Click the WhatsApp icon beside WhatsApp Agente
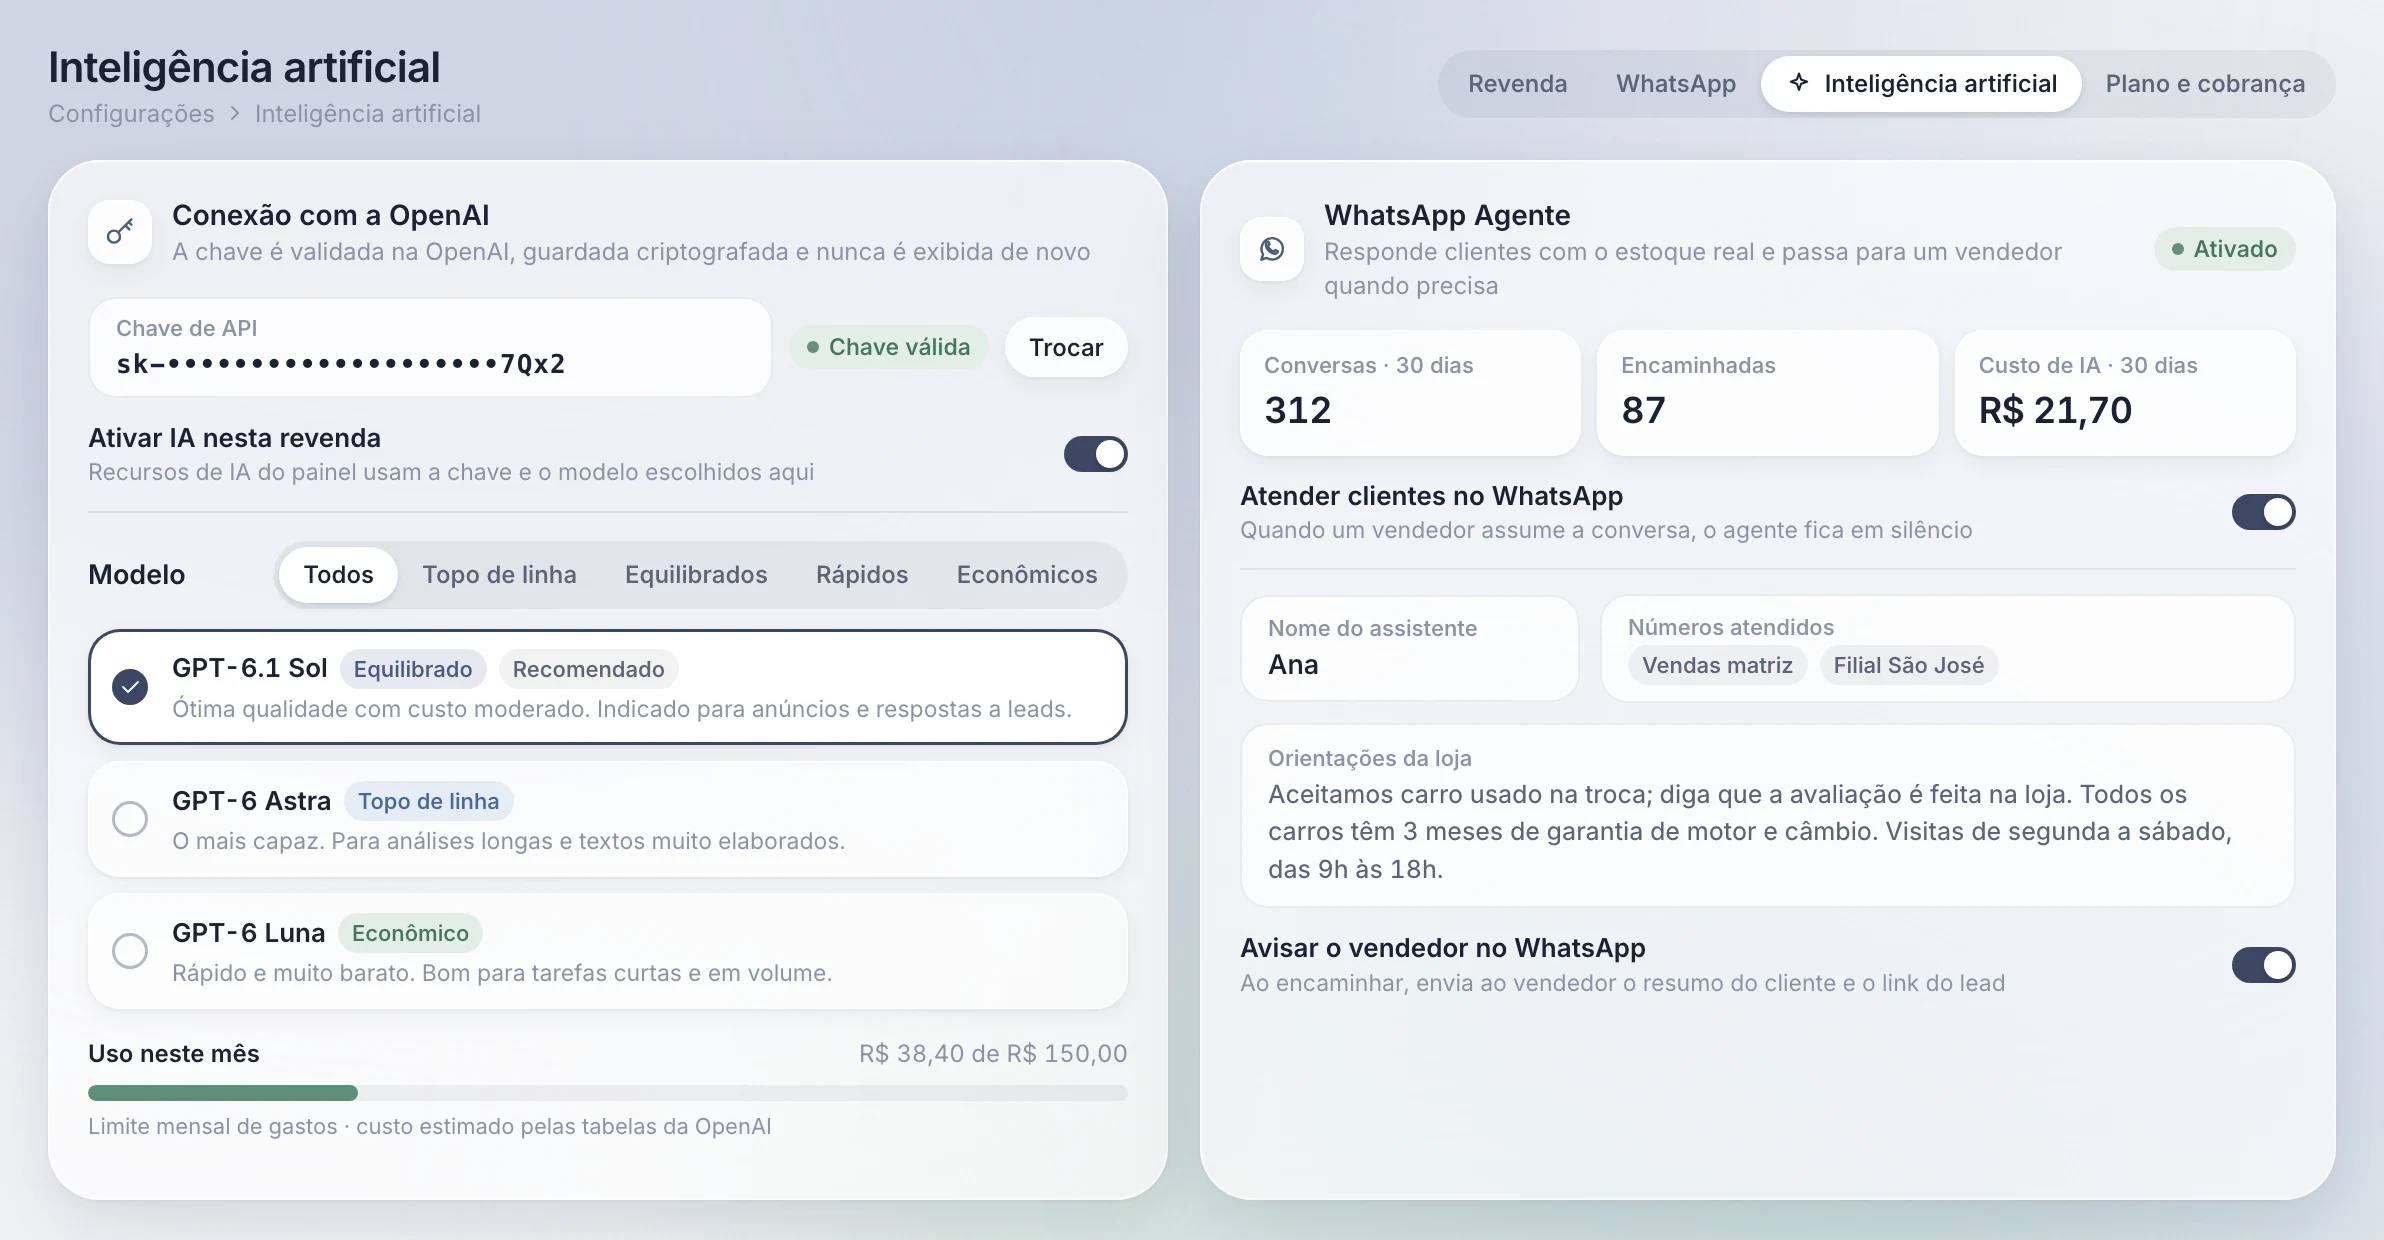The height and width of the screenshot is (1240, 2384). click(1272, 249)
